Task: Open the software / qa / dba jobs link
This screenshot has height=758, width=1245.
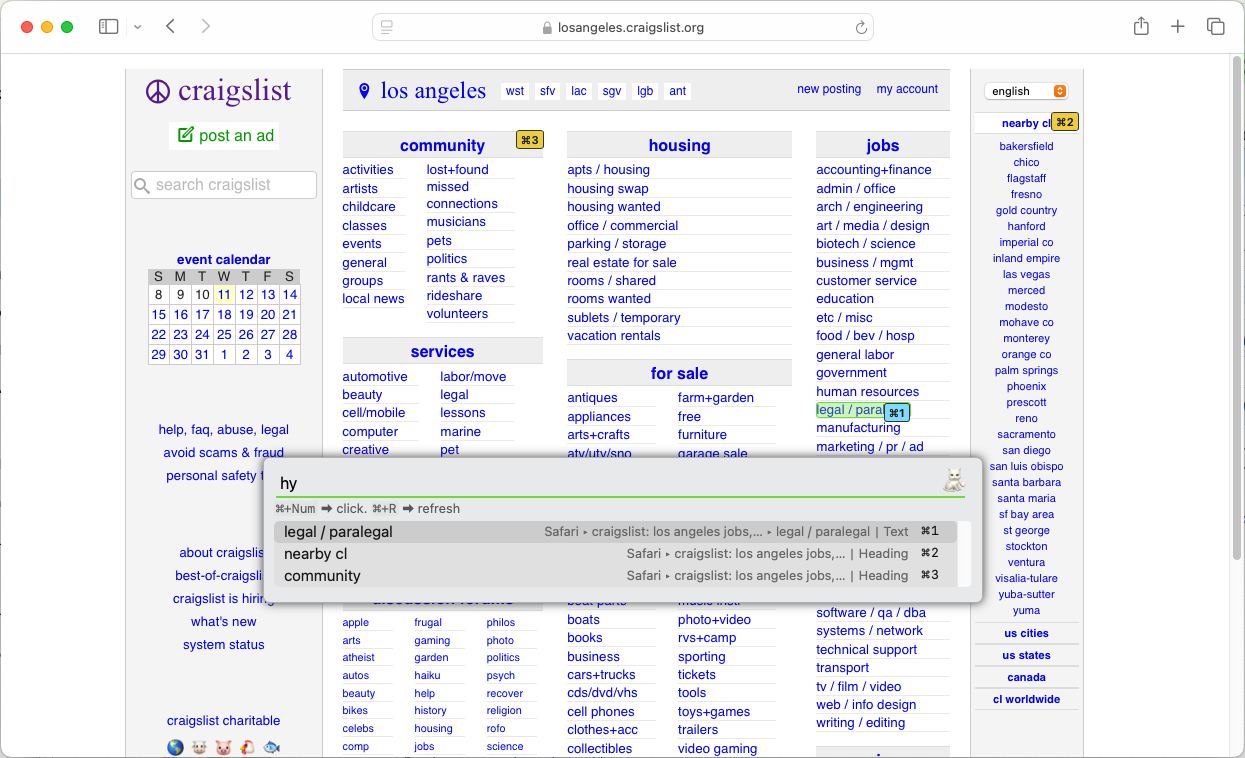Action: pyautogui.click(x=871, y=613)
